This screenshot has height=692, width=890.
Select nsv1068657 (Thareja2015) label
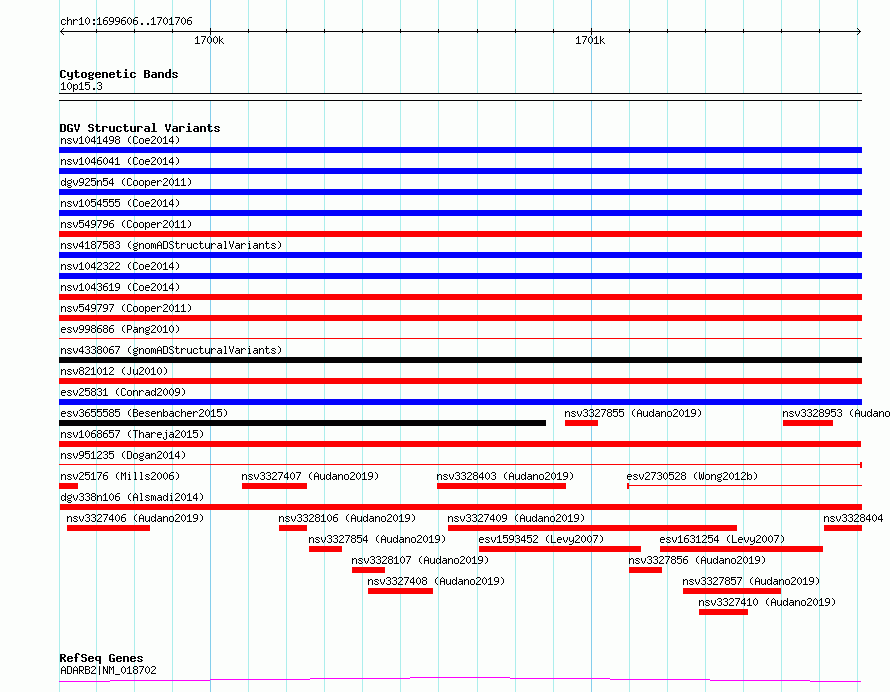132,434
